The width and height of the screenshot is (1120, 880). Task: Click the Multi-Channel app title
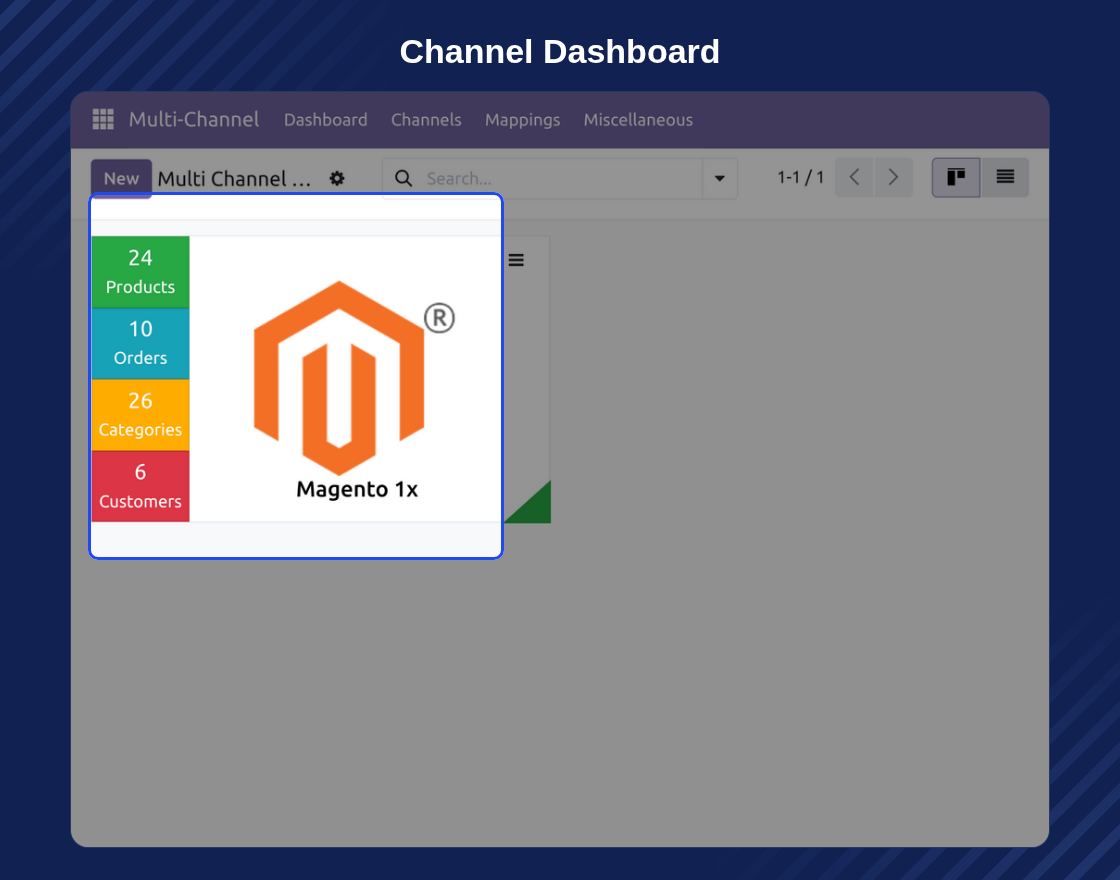pyautogui.click(x=194, y=119)
